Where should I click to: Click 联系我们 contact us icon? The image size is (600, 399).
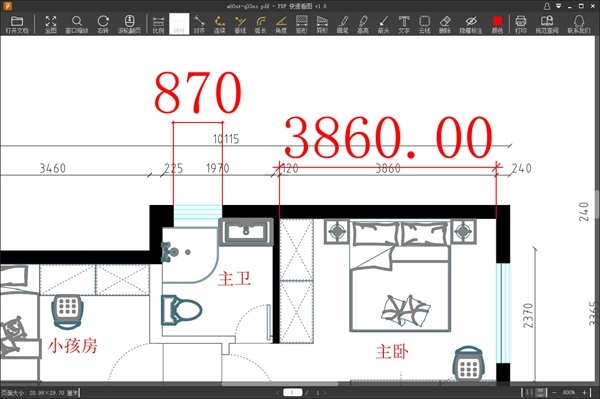(579, 24)
